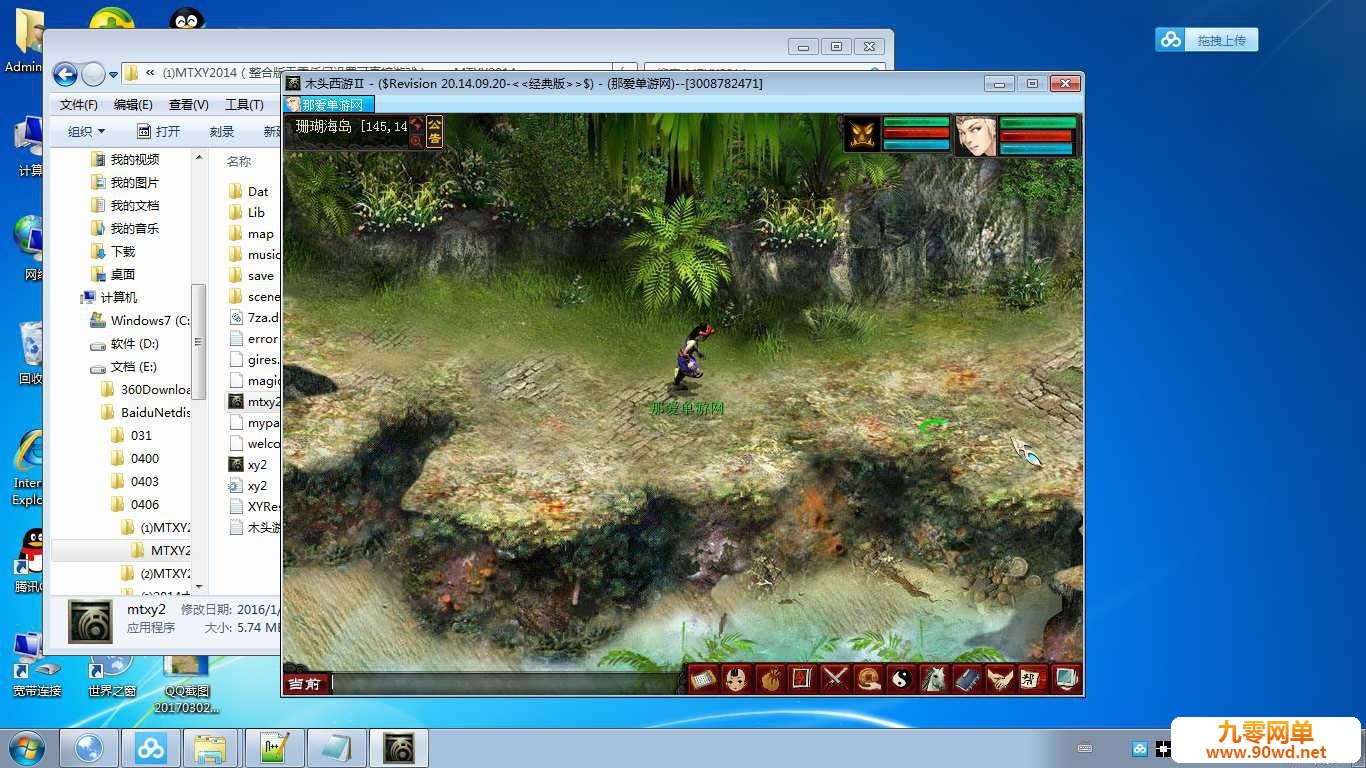
Task: Click the 名称 column header
Action: tap(239, 161)
